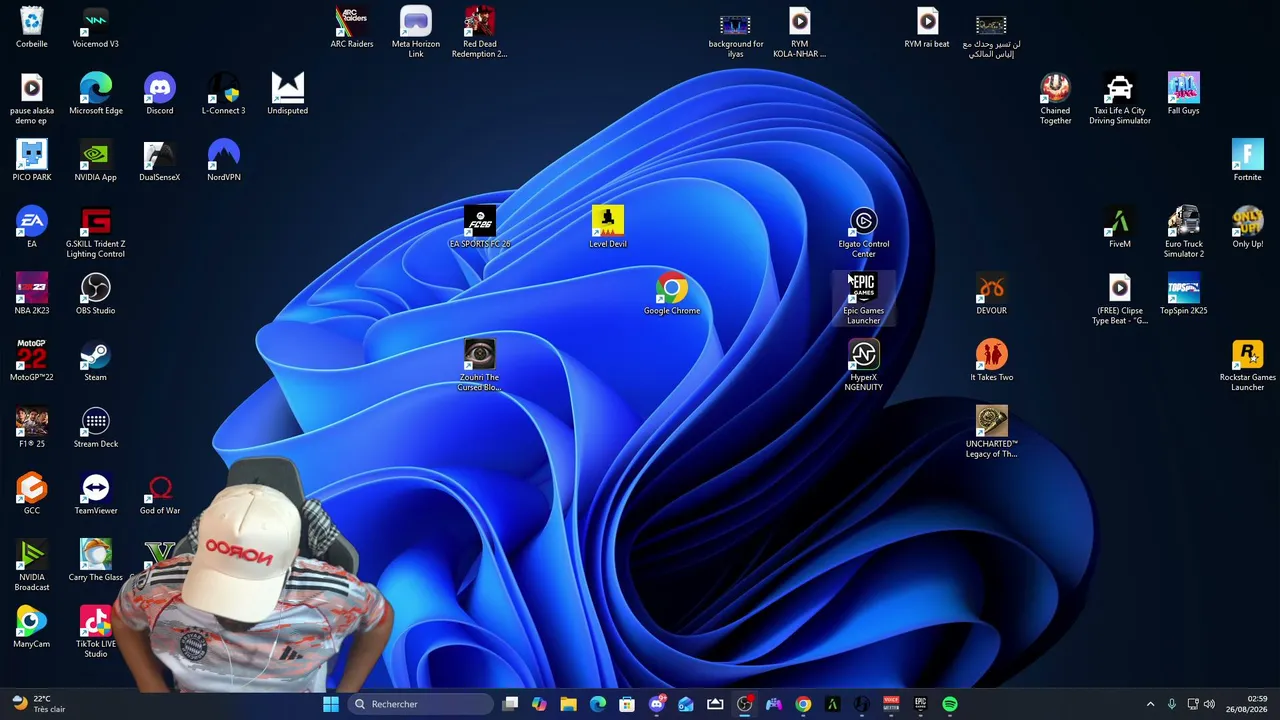The width and height of the screenshot is (1280, 720).
Task: Open the Corbeille recycle bin
Action: (x=32, y=28)
